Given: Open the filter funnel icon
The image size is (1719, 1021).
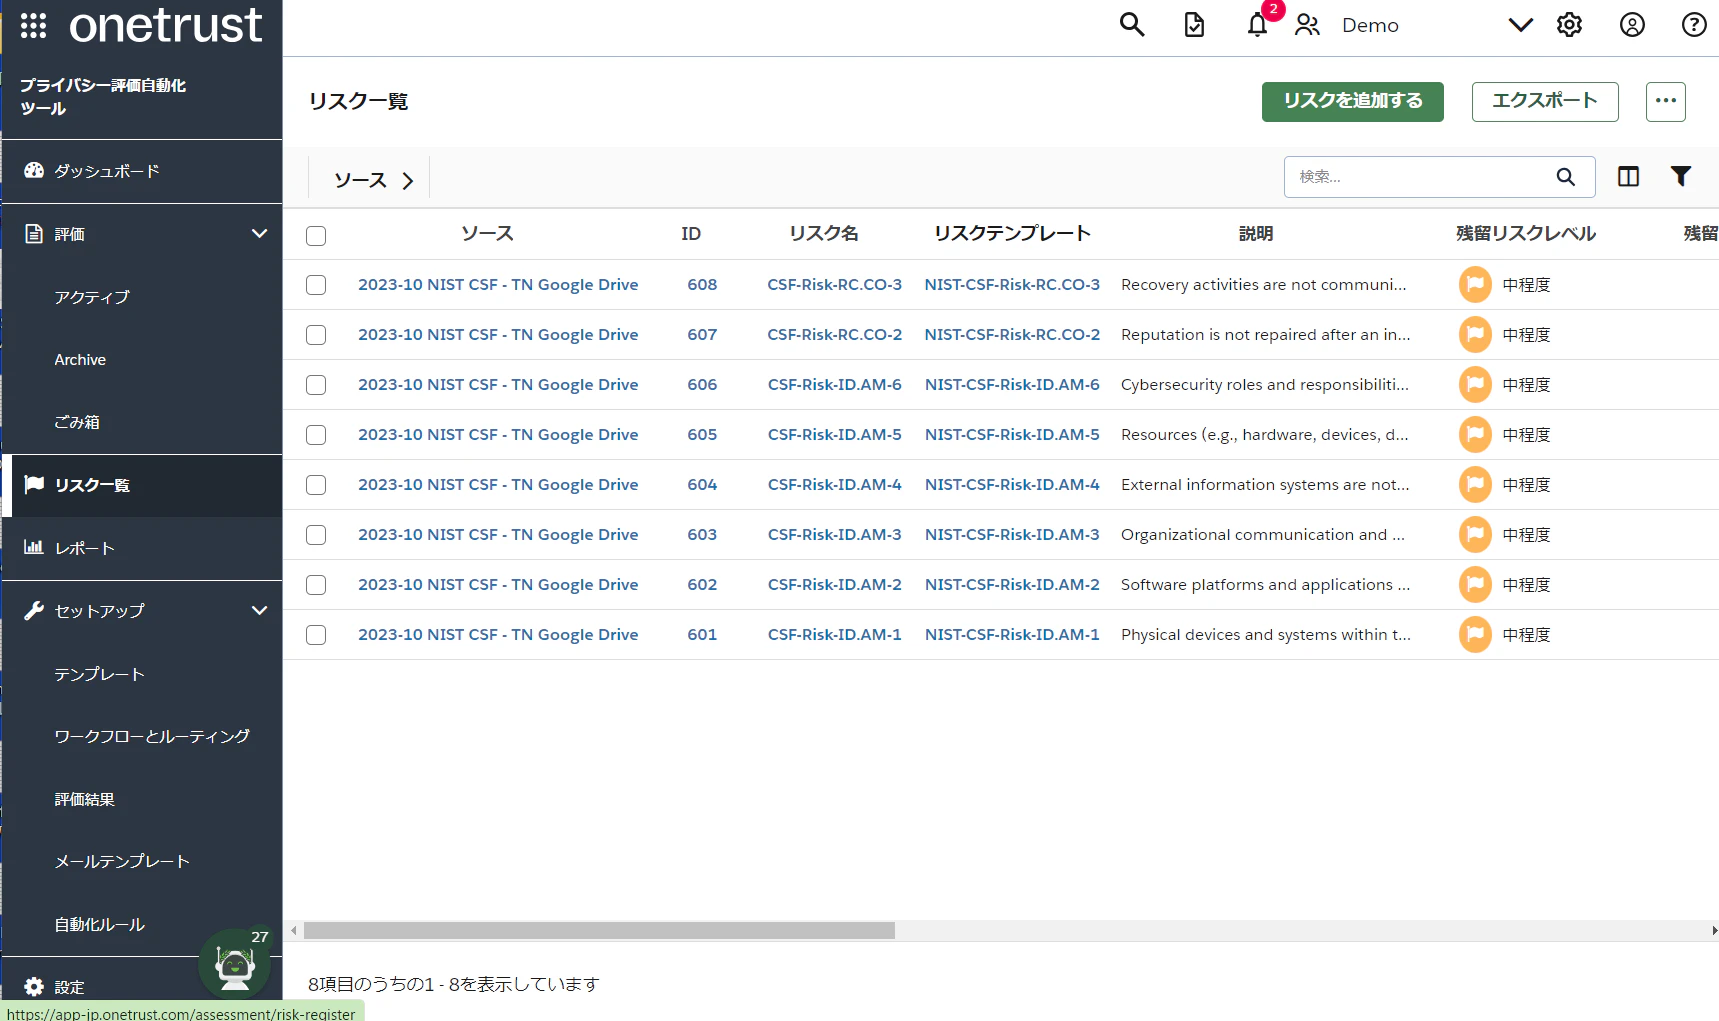Looking at the screenshot, I should coord(1681,176).
